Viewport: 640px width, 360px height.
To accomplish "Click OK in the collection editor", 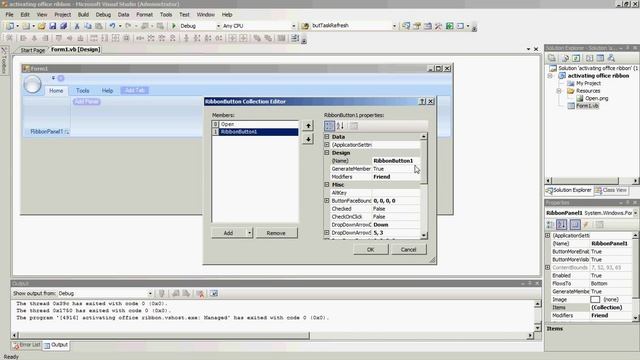I will [x=371, y=249].
